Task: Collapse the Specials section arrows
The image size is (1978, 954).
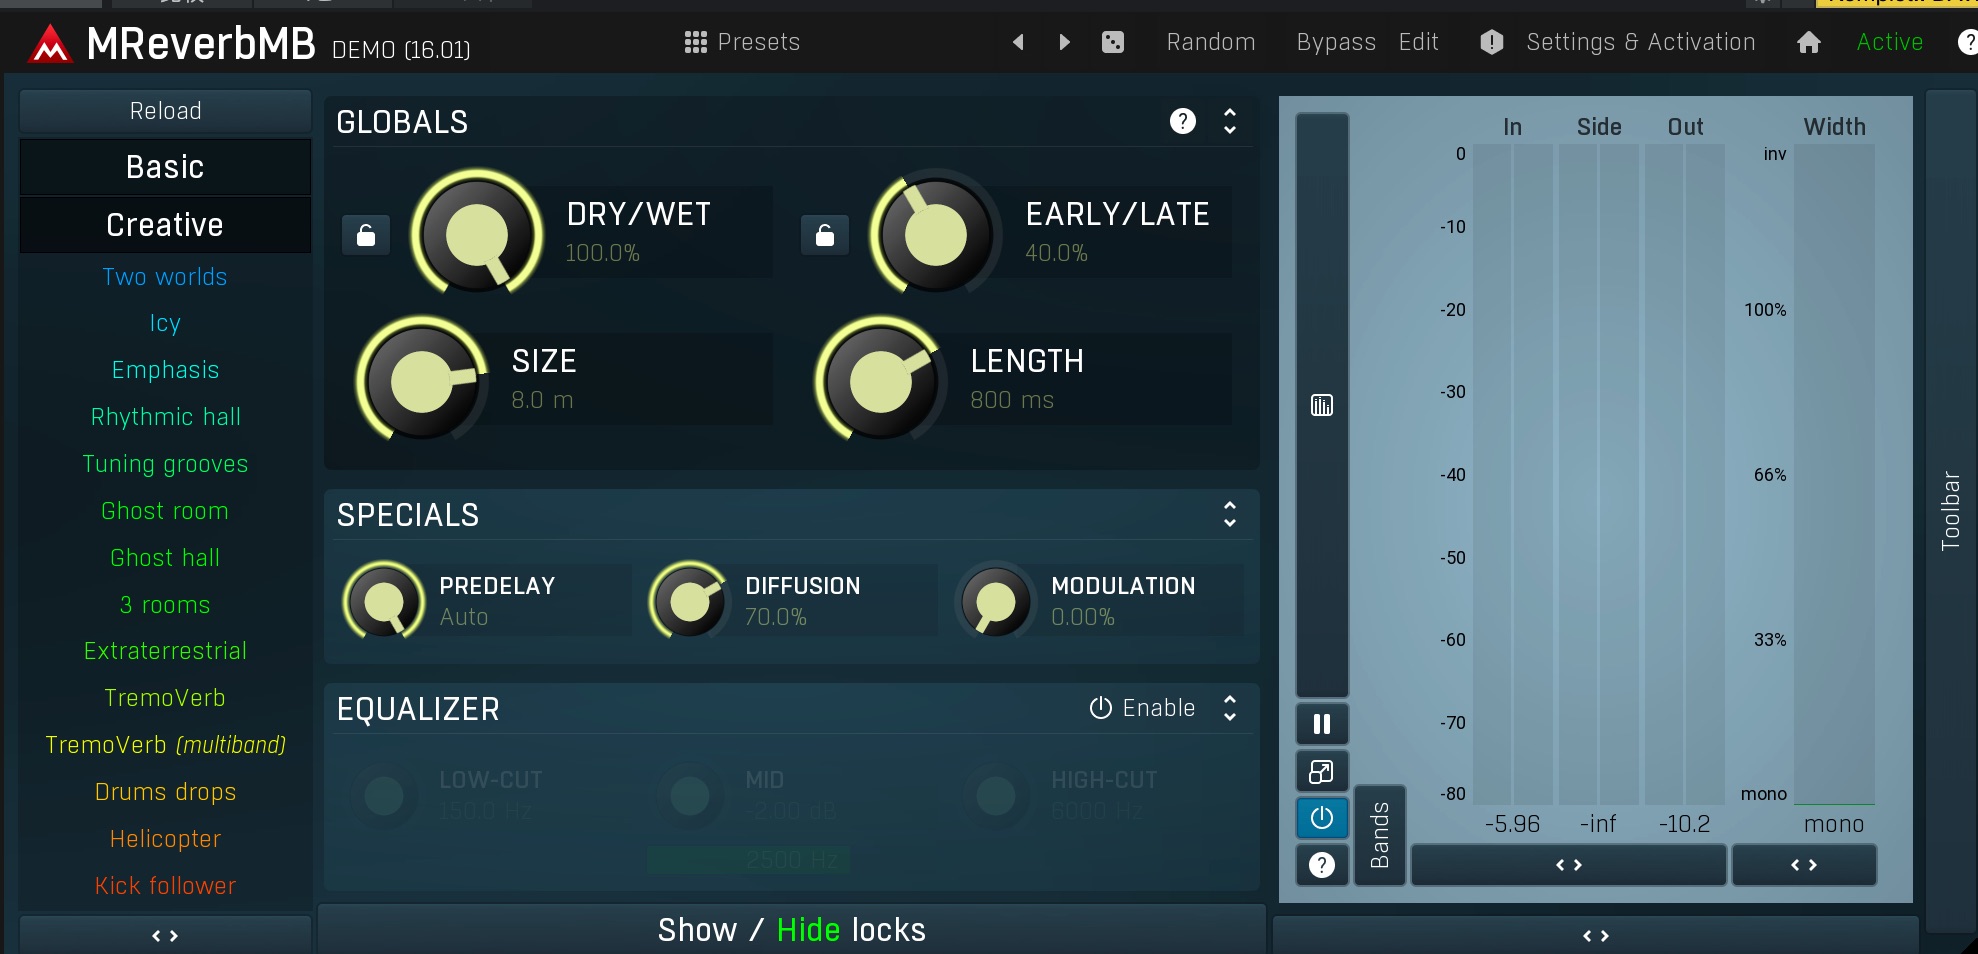Action: tap(1230, 514)
